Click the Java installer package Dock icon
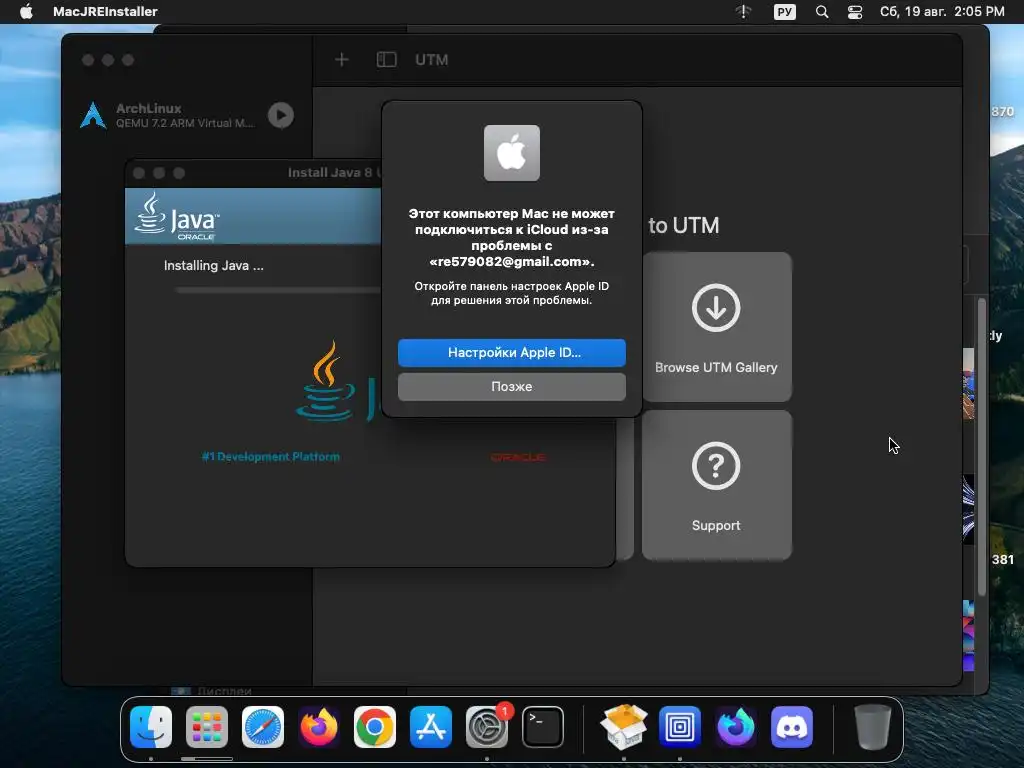The height and width of the screenshot is (768, 1024). point(624,727)
